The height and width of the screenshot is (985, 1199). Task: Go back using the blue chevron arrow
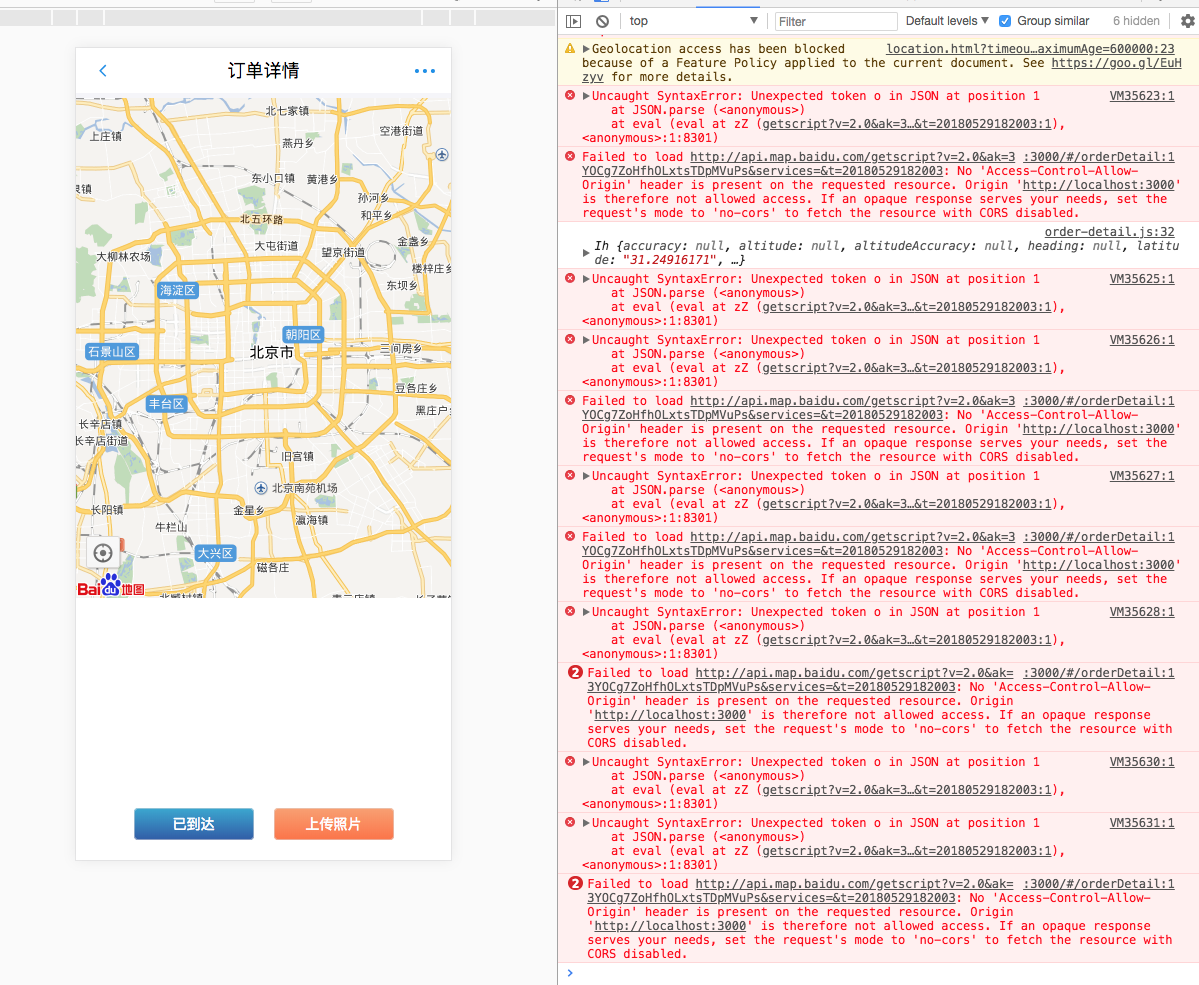coord(103,70)
